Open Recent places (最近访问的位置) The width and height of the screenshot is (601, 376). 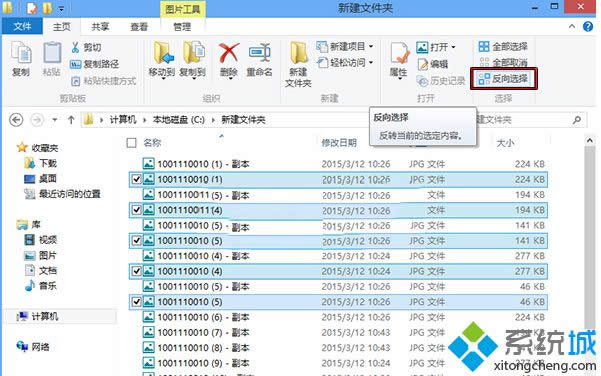(x=62, y=194)
